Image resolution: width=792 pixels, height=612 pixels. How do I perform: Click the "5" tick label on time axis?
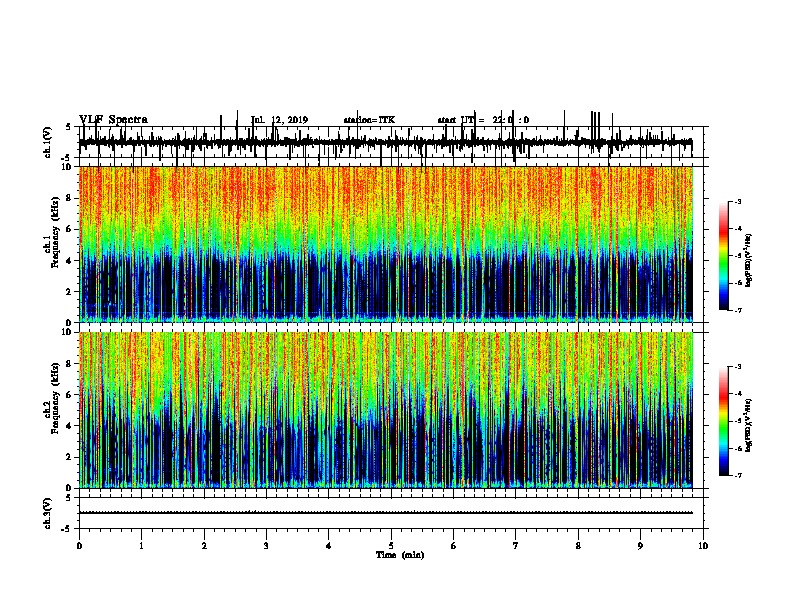coord(391,546)
